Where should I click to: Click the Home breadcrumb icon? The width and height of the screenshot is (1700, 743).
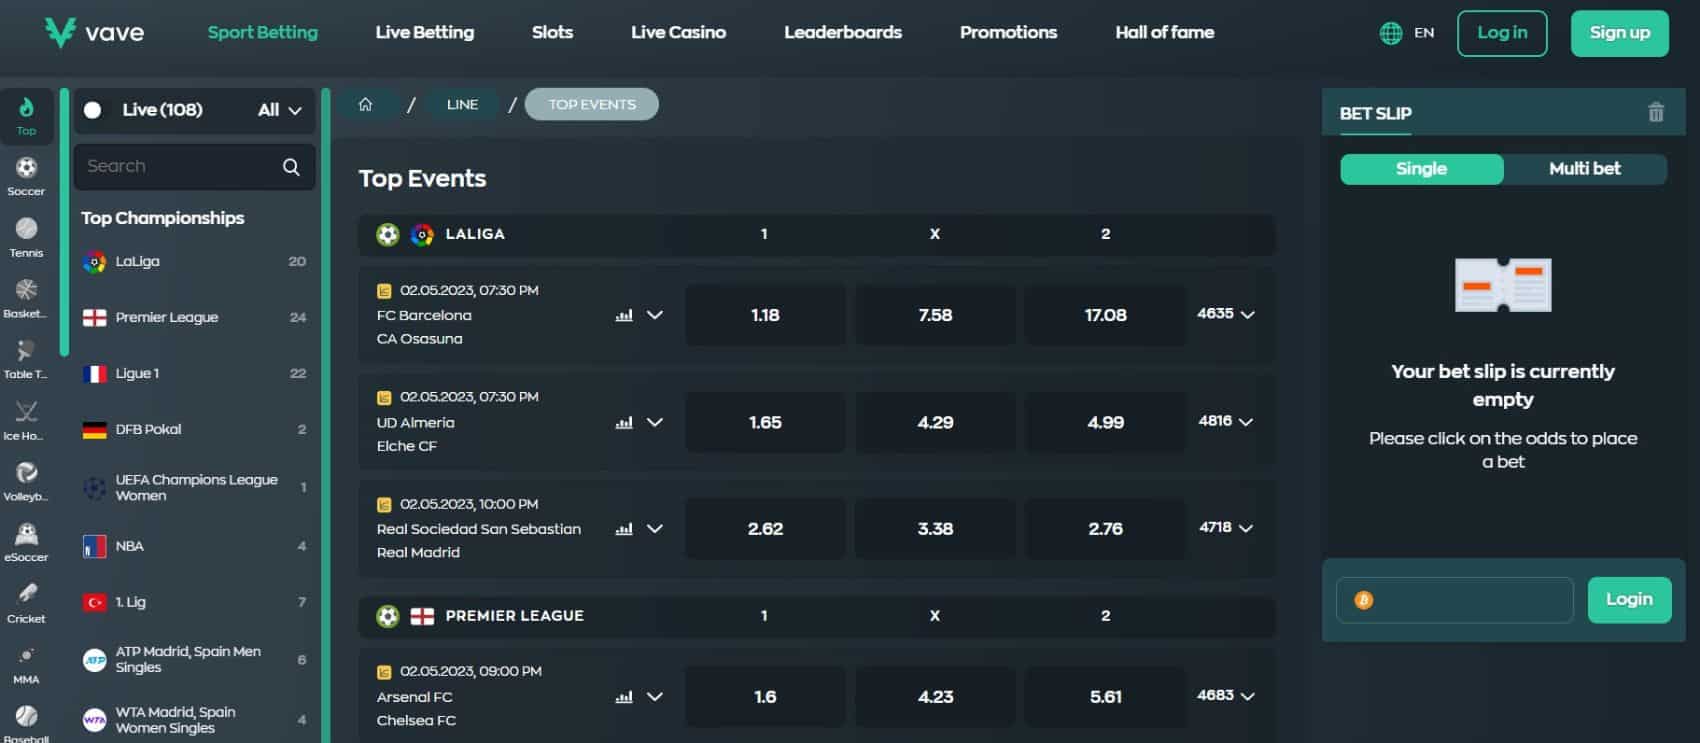367,103
